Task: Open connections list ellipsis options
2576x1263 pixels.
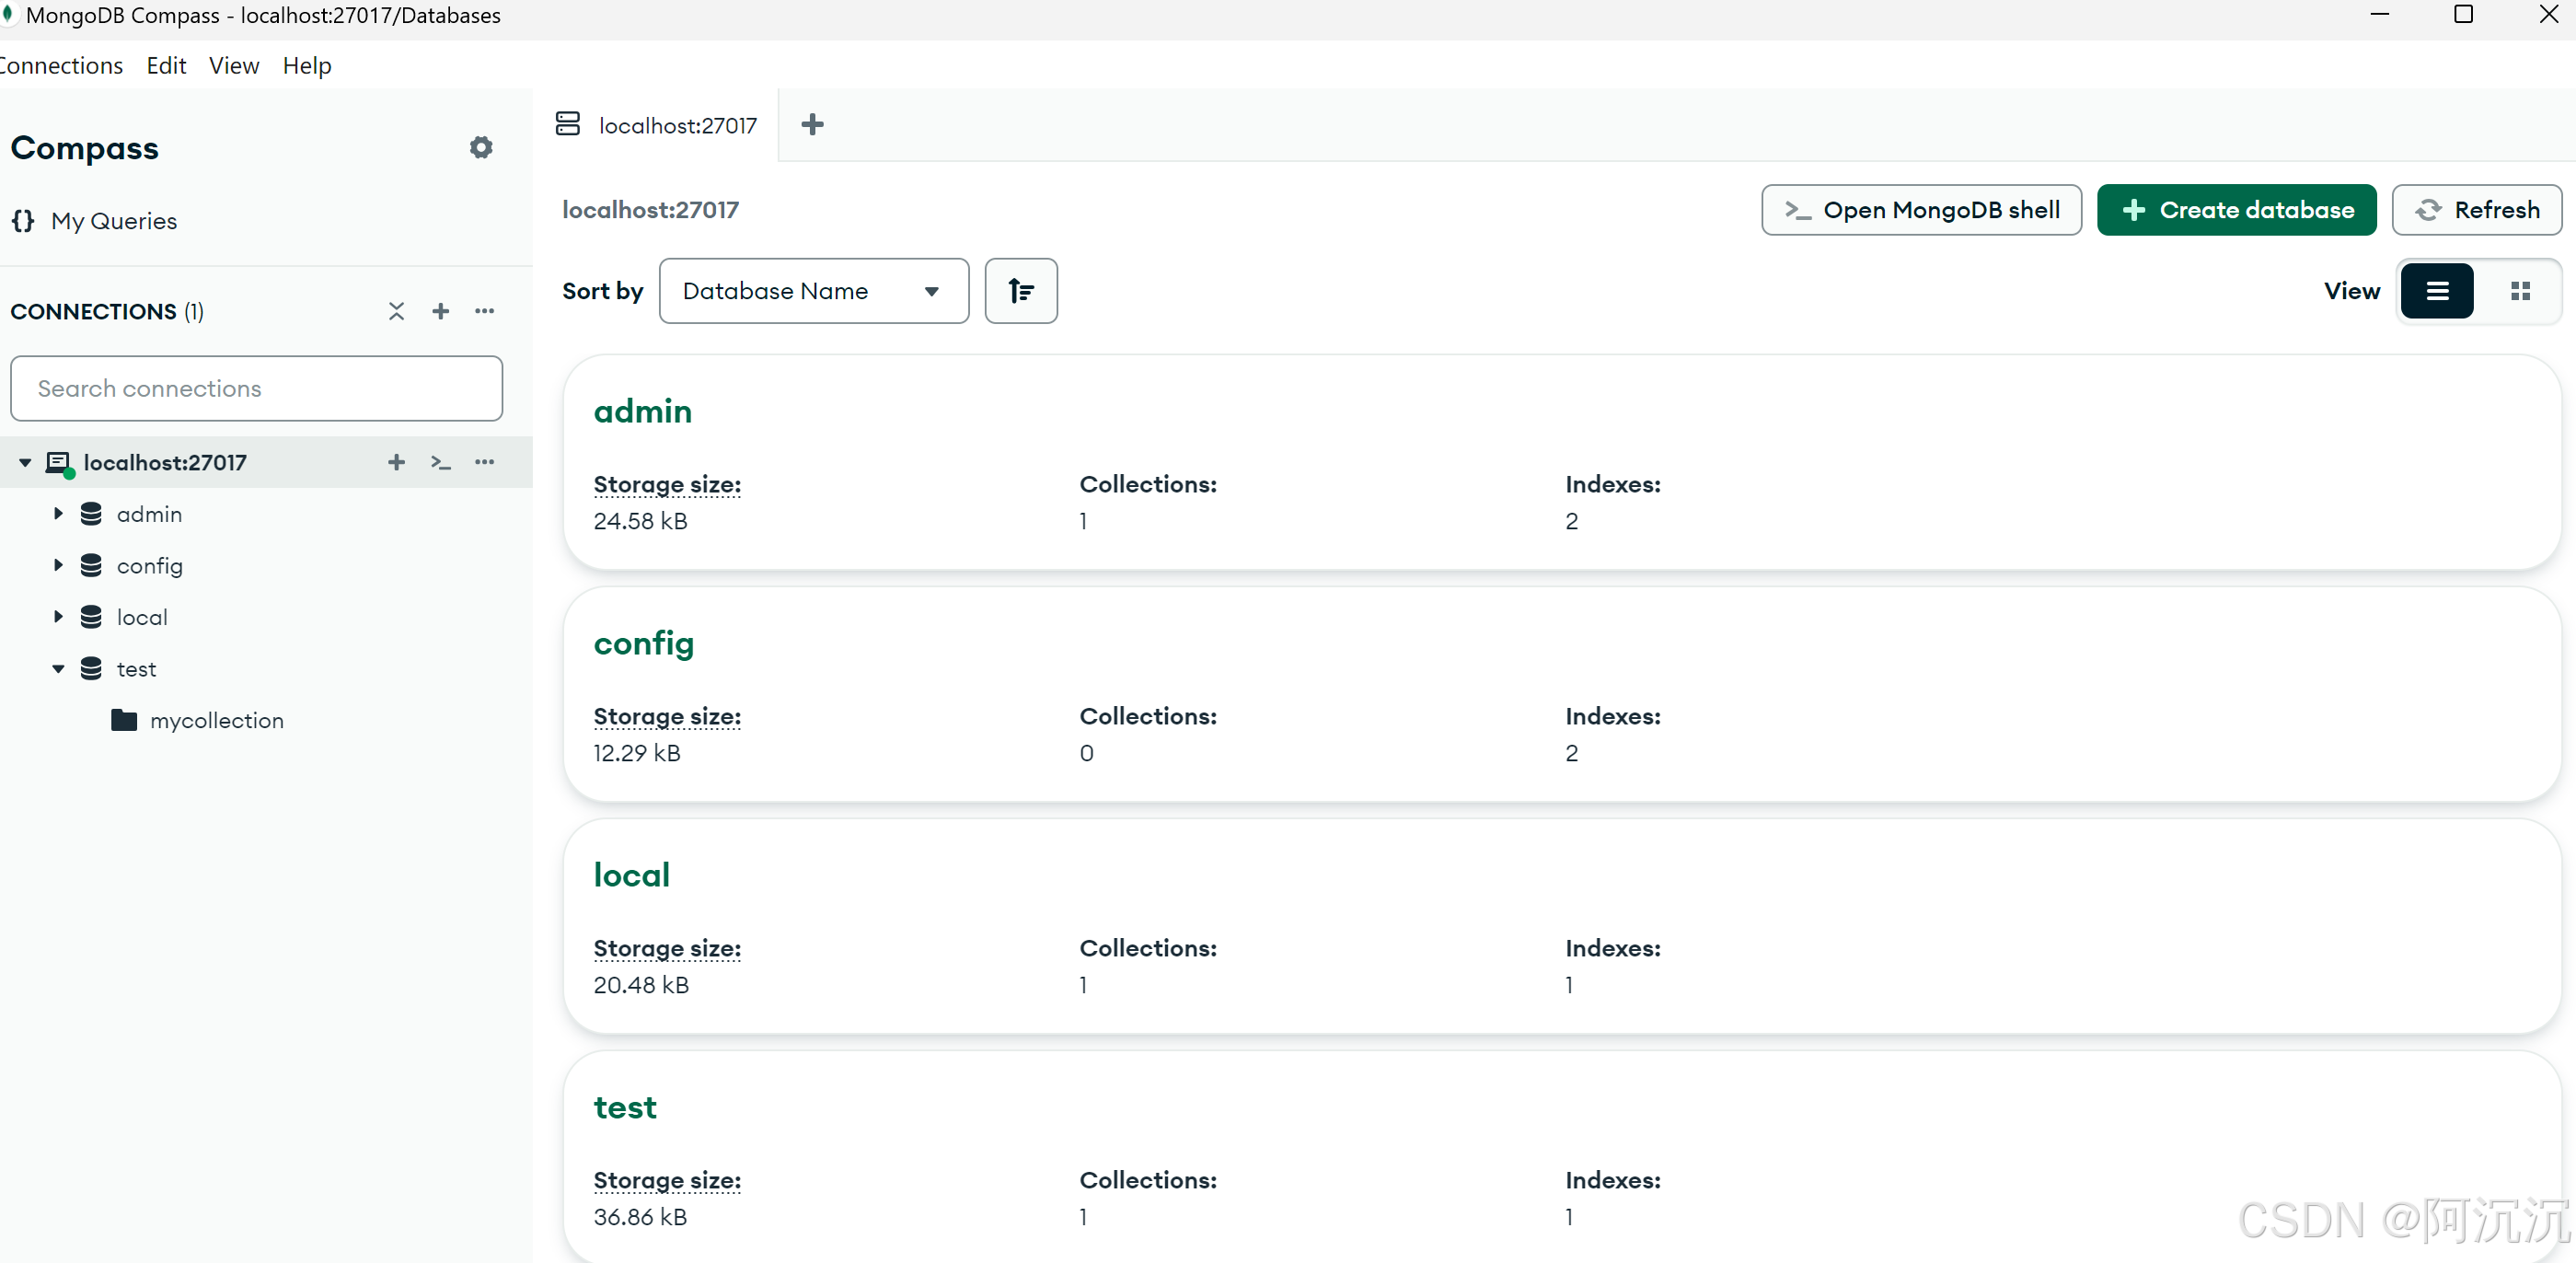Action: point(485,311)
